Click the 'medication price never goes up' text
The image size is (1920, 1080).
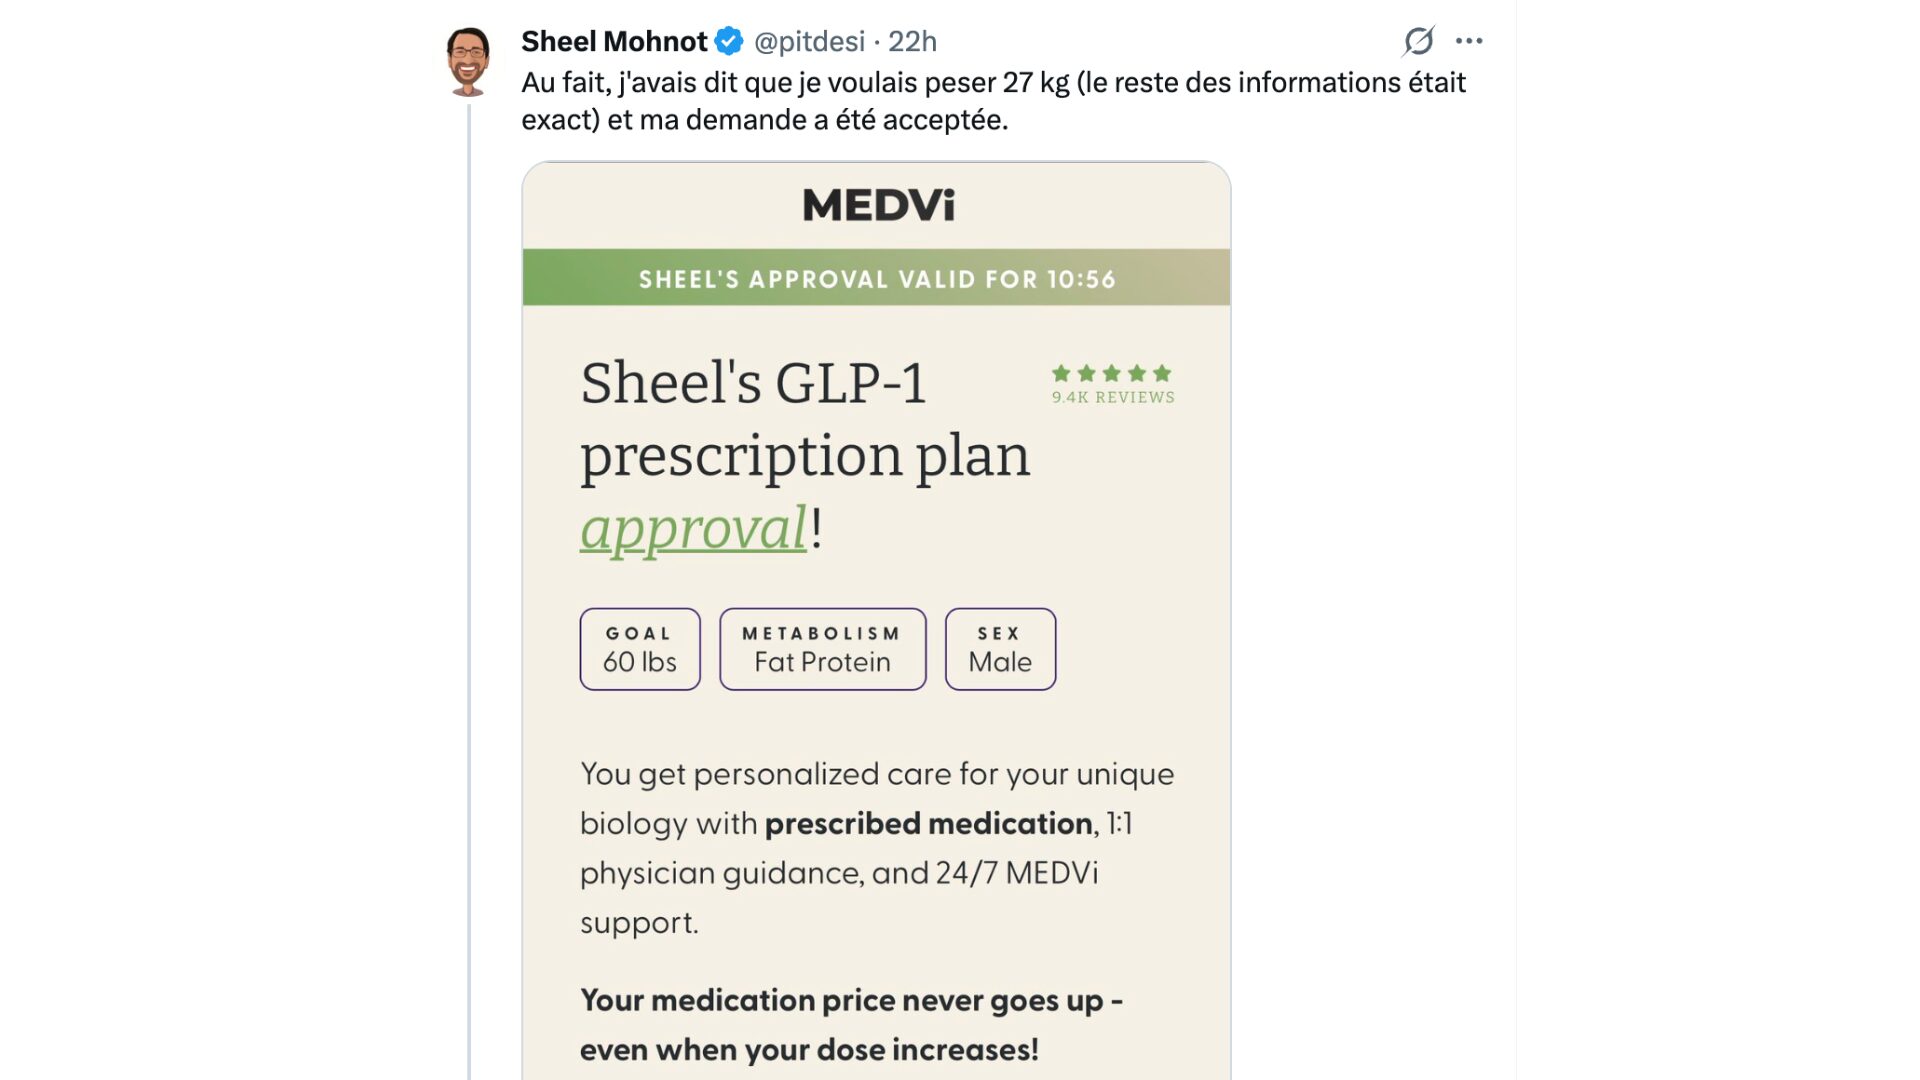(850, 1001)
